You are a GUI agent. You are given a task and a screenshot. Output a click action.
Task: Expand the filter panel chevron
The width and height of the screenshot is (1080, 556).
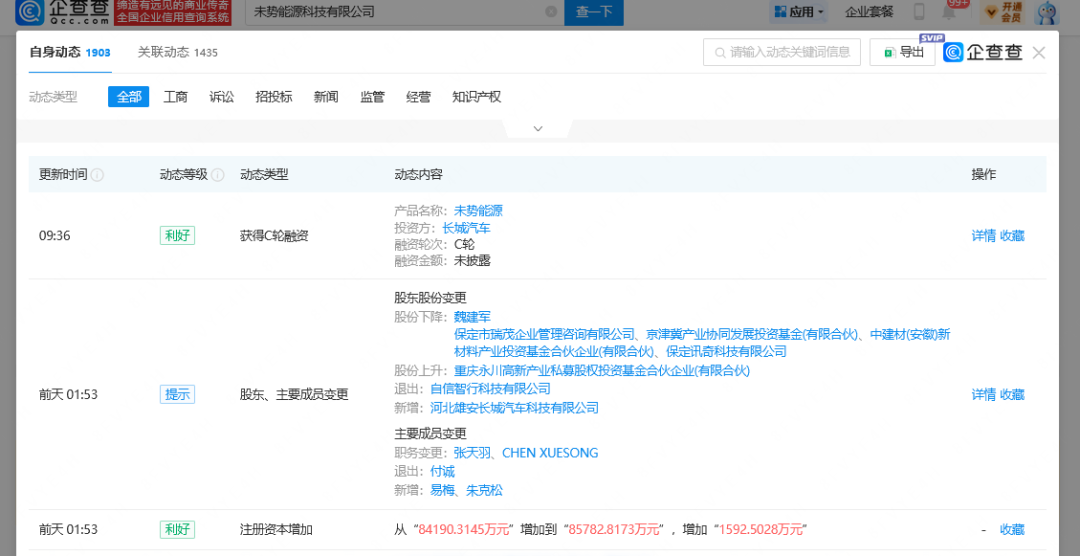click(538, 129)
